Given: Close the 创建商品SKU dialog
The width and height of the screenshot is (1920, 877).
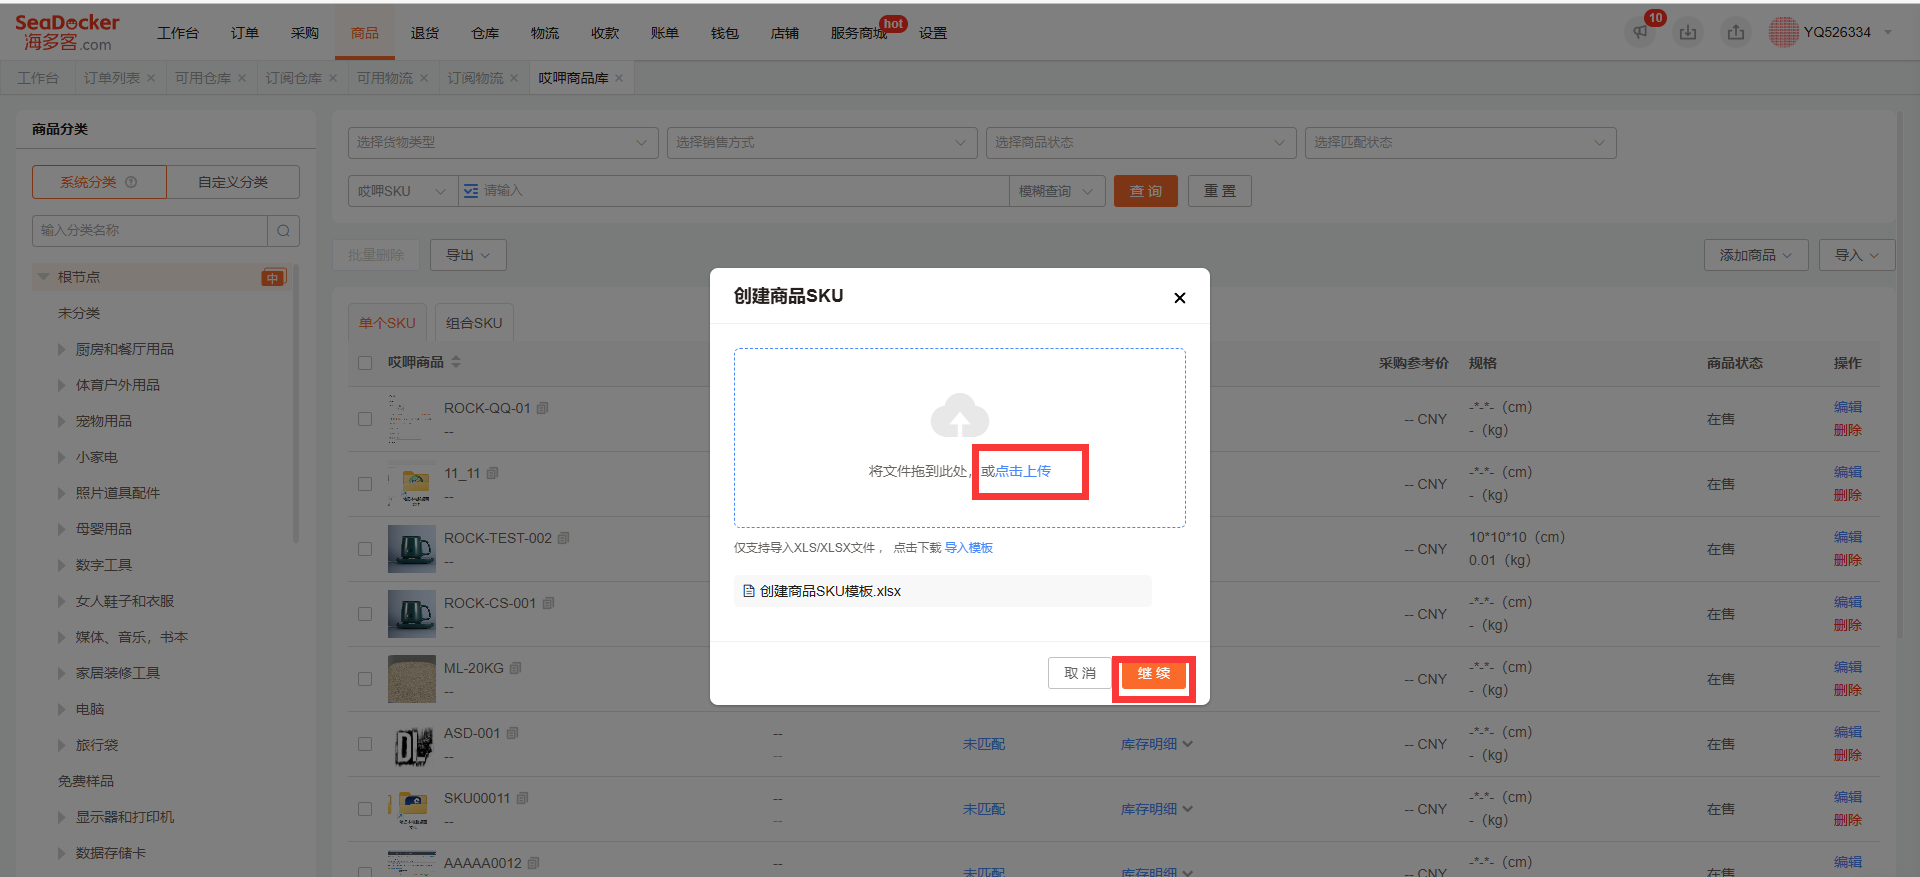Looking at the screenshot, I should (1180, 298).
